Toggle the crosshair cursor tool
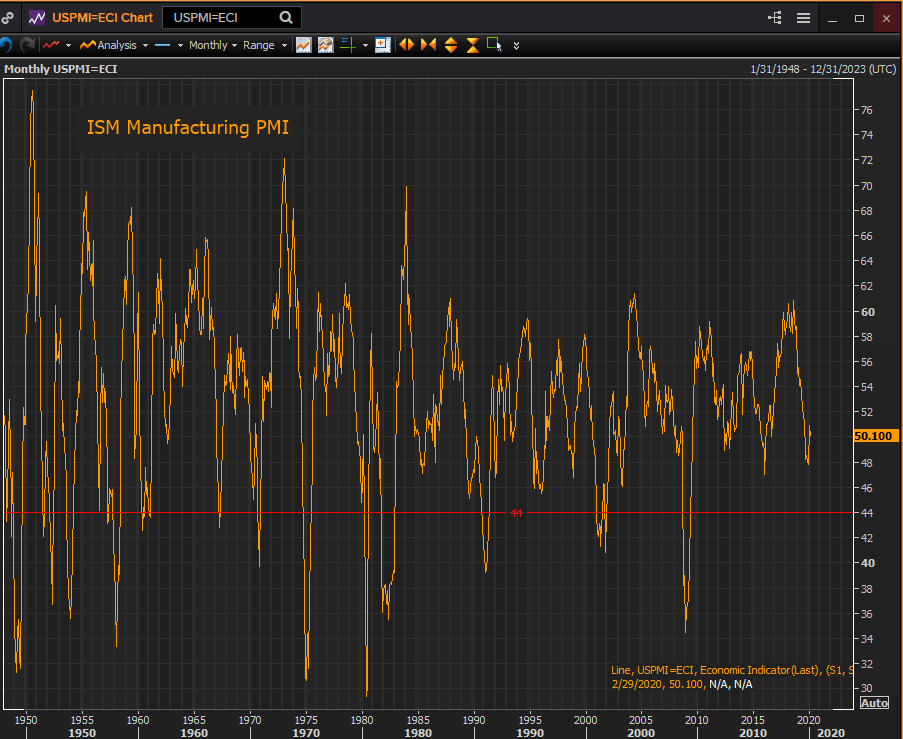Screen dimensions: 903x739 348,45
